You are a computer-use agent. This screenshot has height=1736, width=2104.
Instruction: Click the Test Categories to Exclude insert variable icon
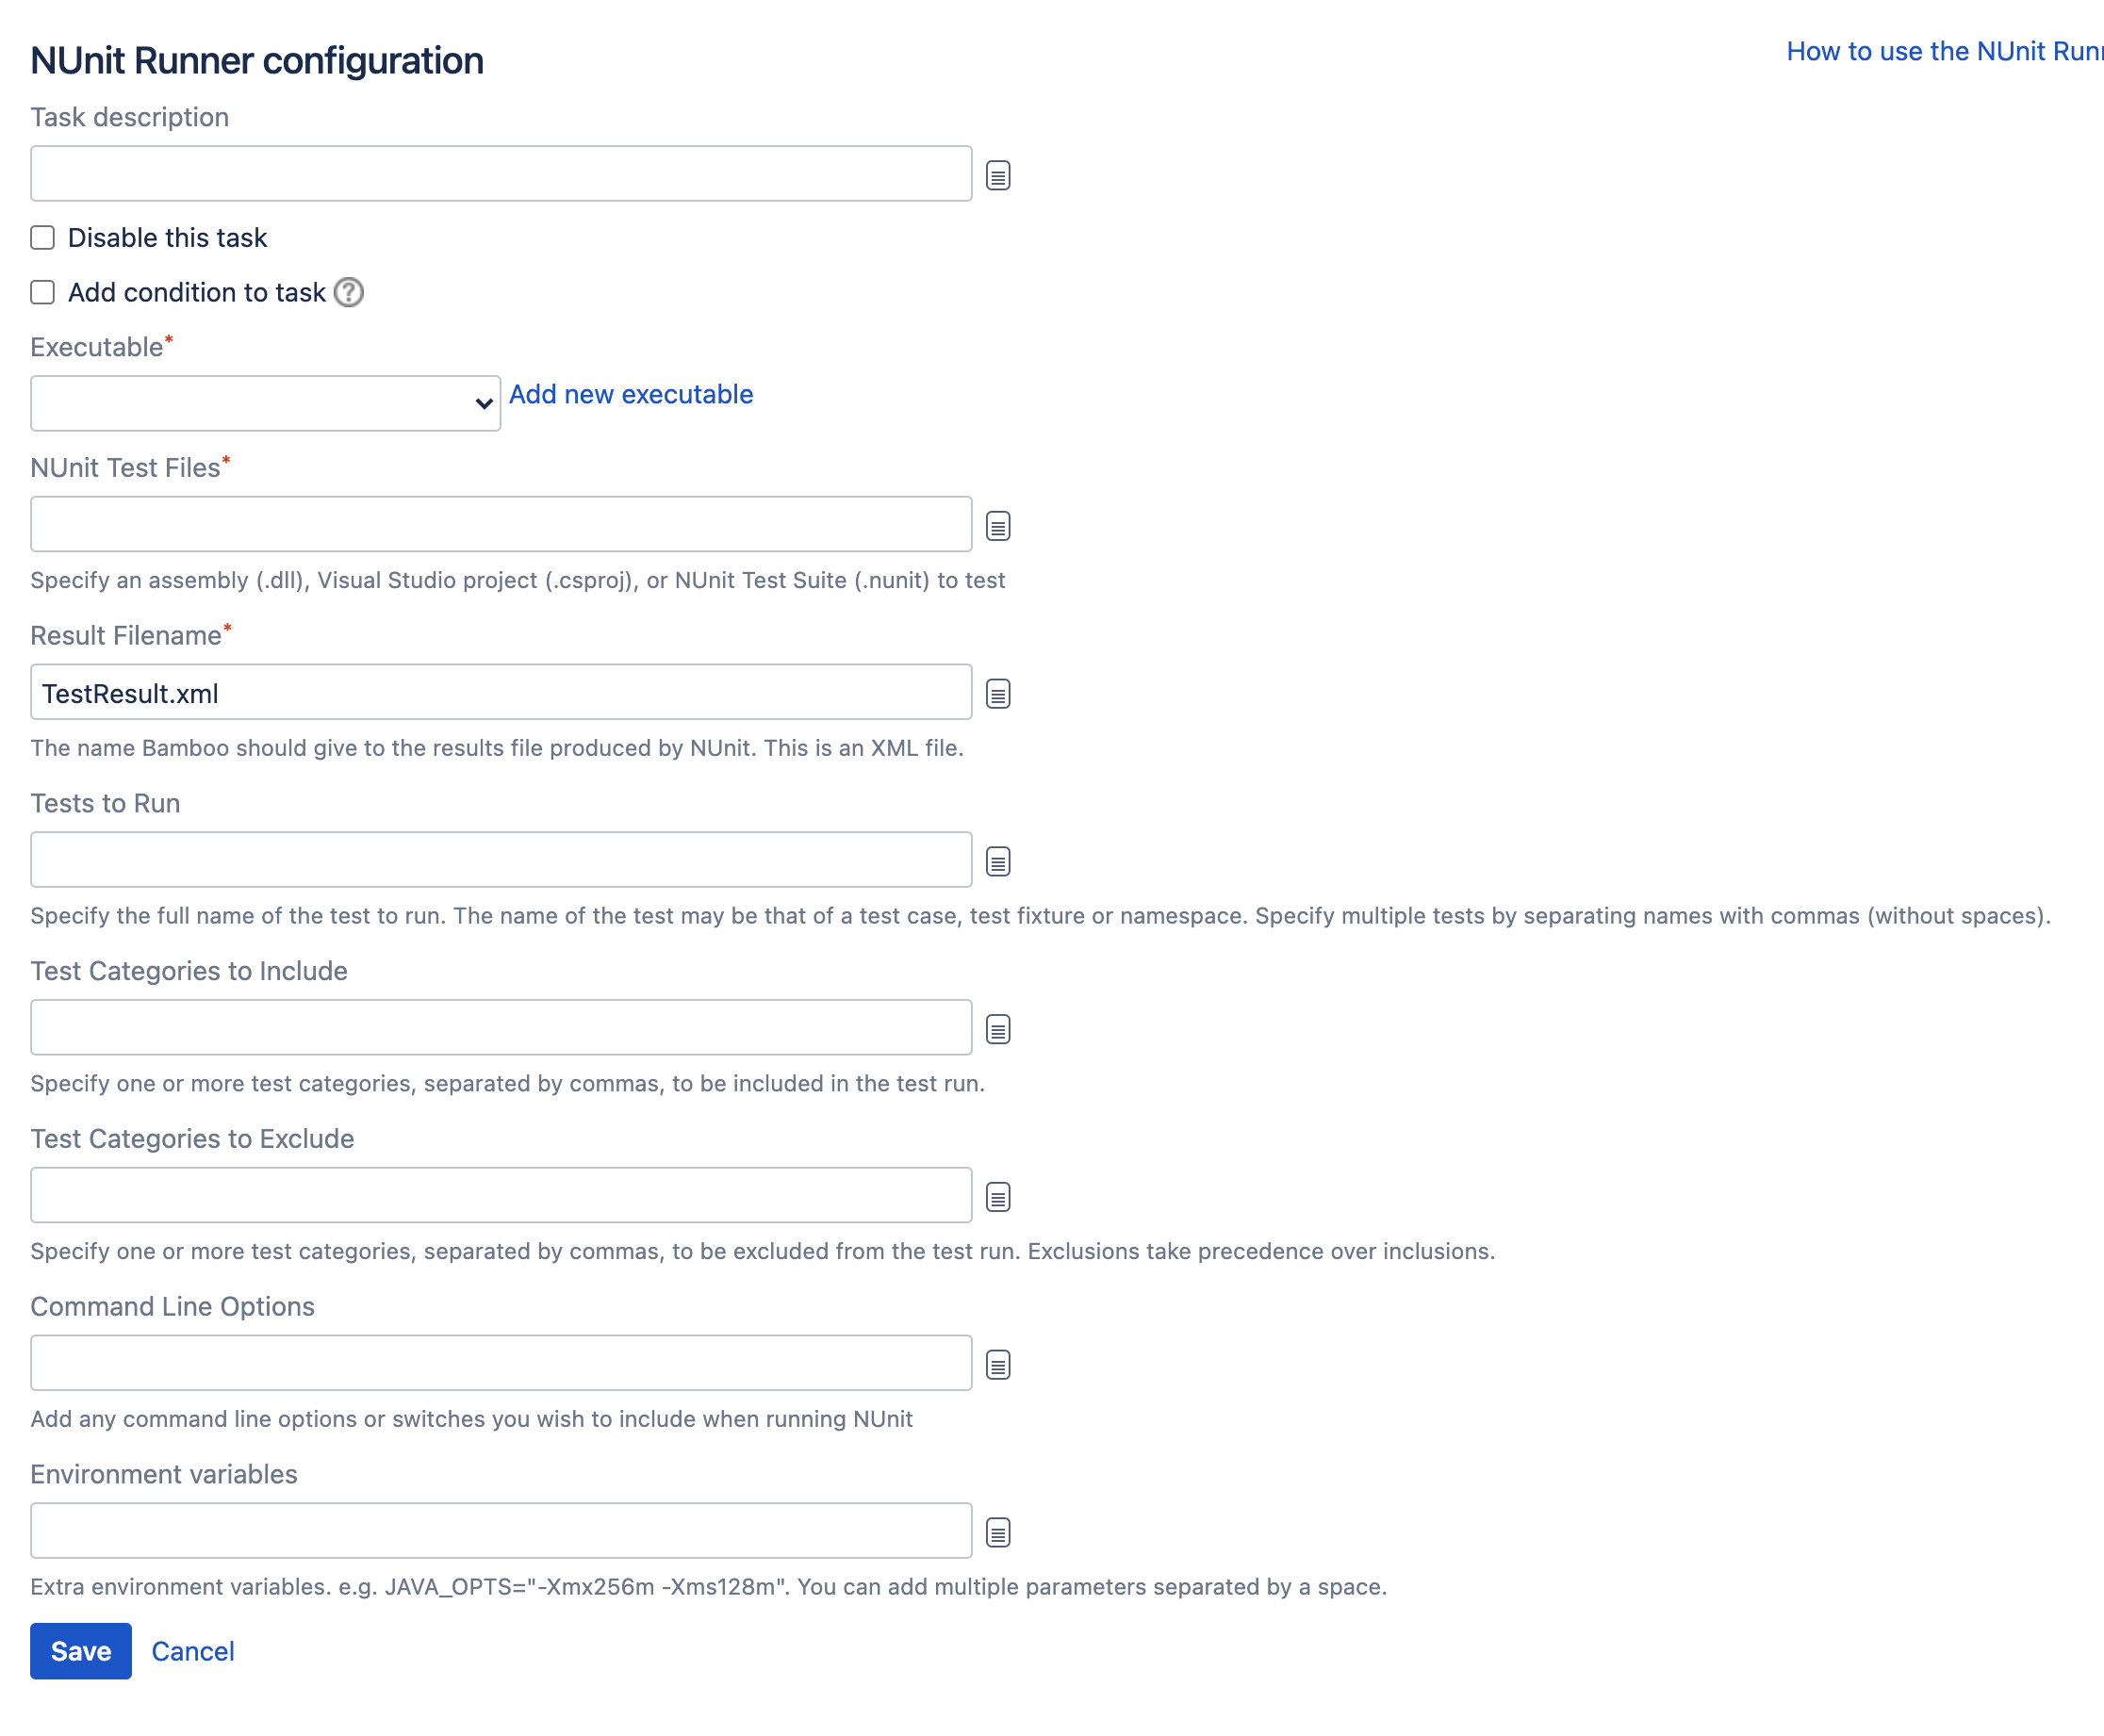click(999, 1196)
